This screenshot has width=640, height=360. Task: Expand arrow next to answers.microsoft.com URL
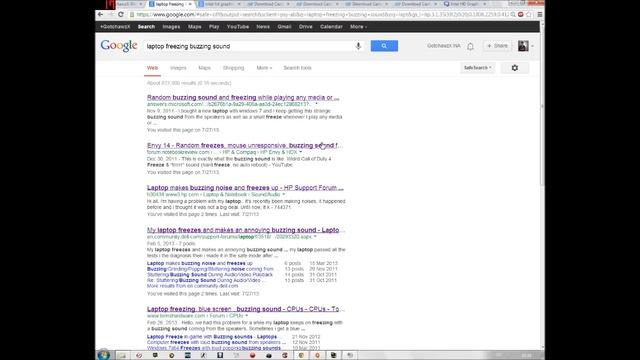tap(316, 104)
